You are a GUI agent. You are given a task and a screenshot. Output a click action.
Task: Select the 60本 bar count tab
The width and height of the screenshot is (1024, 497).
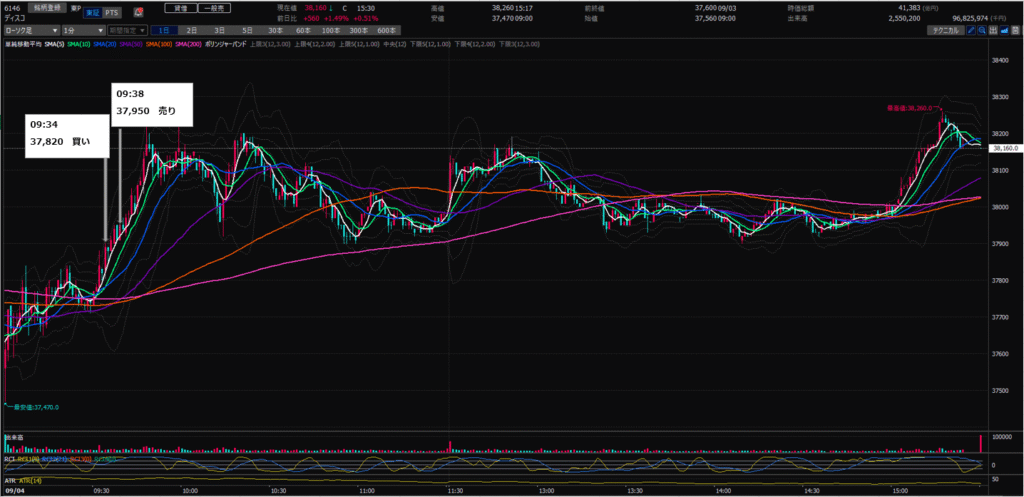[303, 30]
